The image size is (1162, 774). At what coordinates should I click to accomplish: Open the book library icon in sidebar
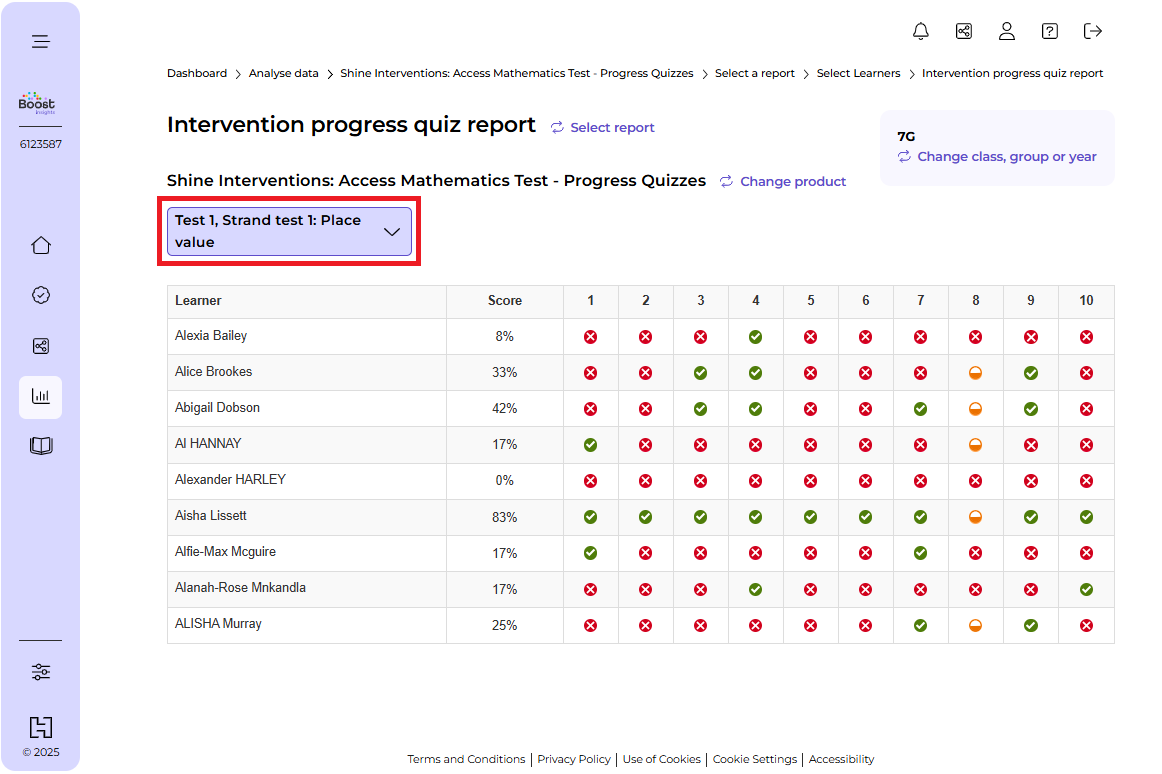tap(40, 446)
